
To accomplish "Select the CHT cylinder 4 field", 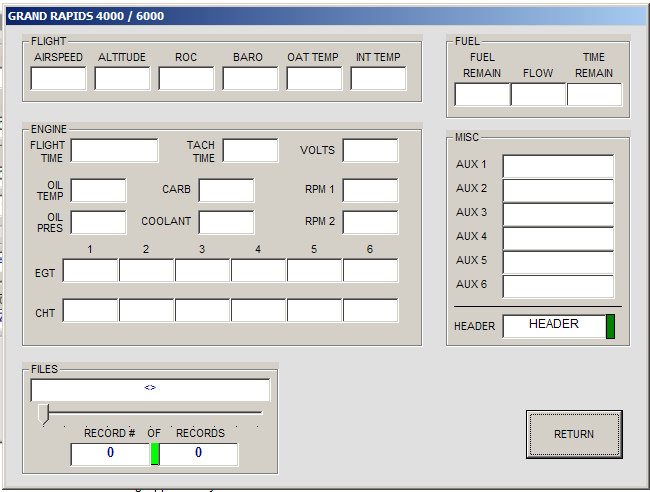I will click(x=258, y=310).
